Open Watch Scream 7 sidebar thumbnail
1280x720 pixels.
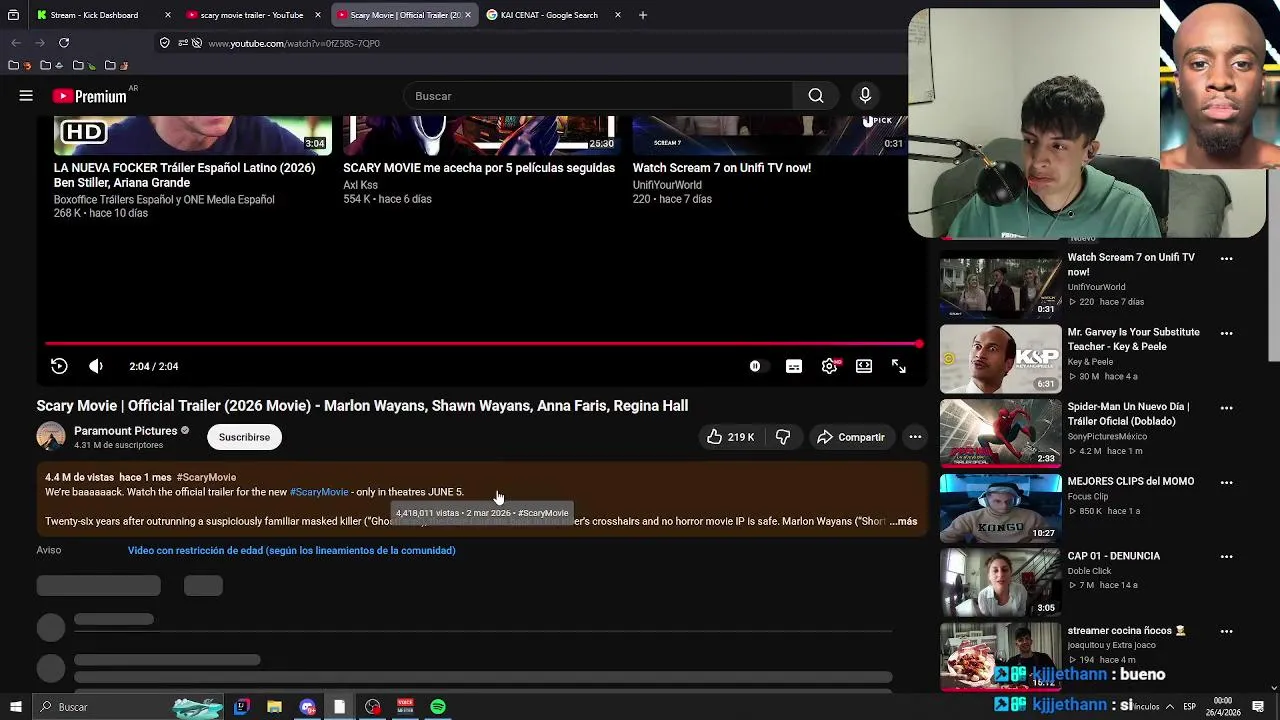[x=1000, y=284]
